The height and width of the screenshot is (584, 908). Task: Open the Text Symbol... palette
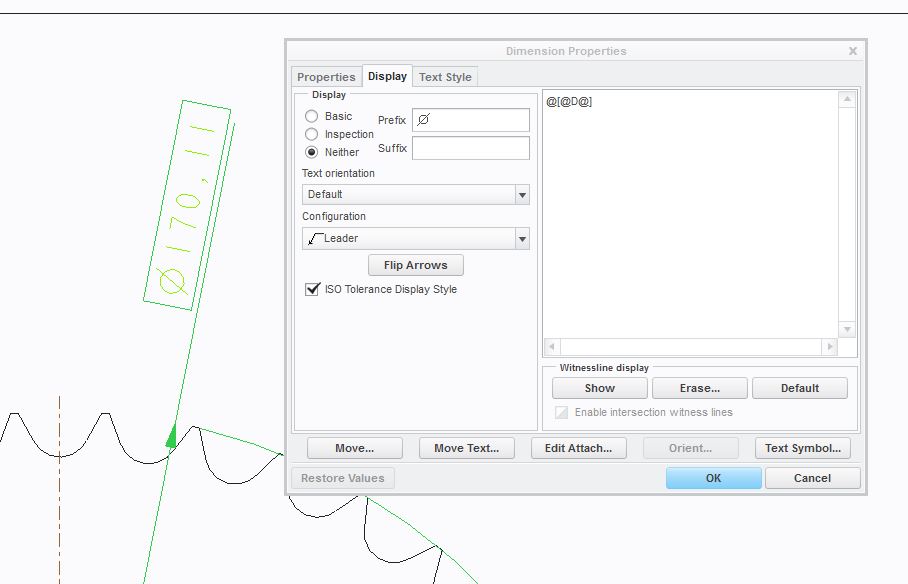pyautogui.click(x=803, y=448)
